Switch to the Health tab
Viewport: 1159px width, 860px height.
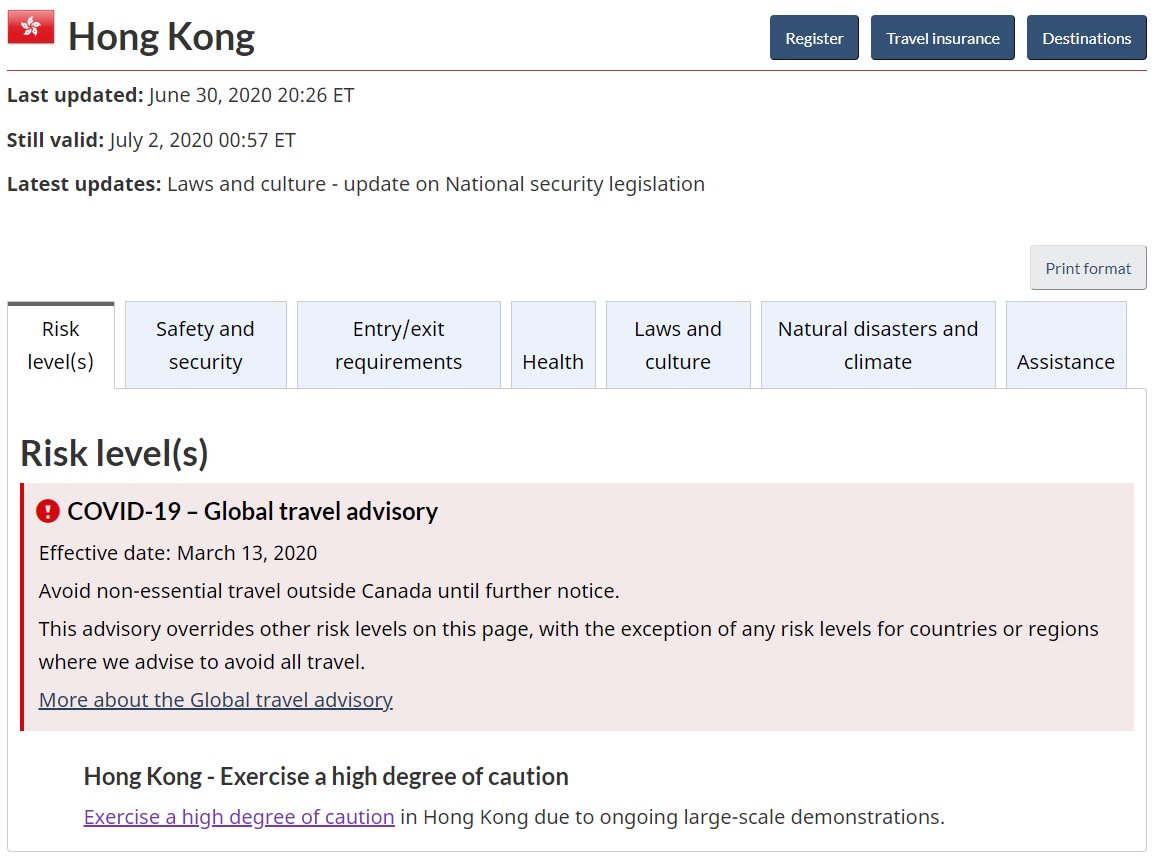553,345
